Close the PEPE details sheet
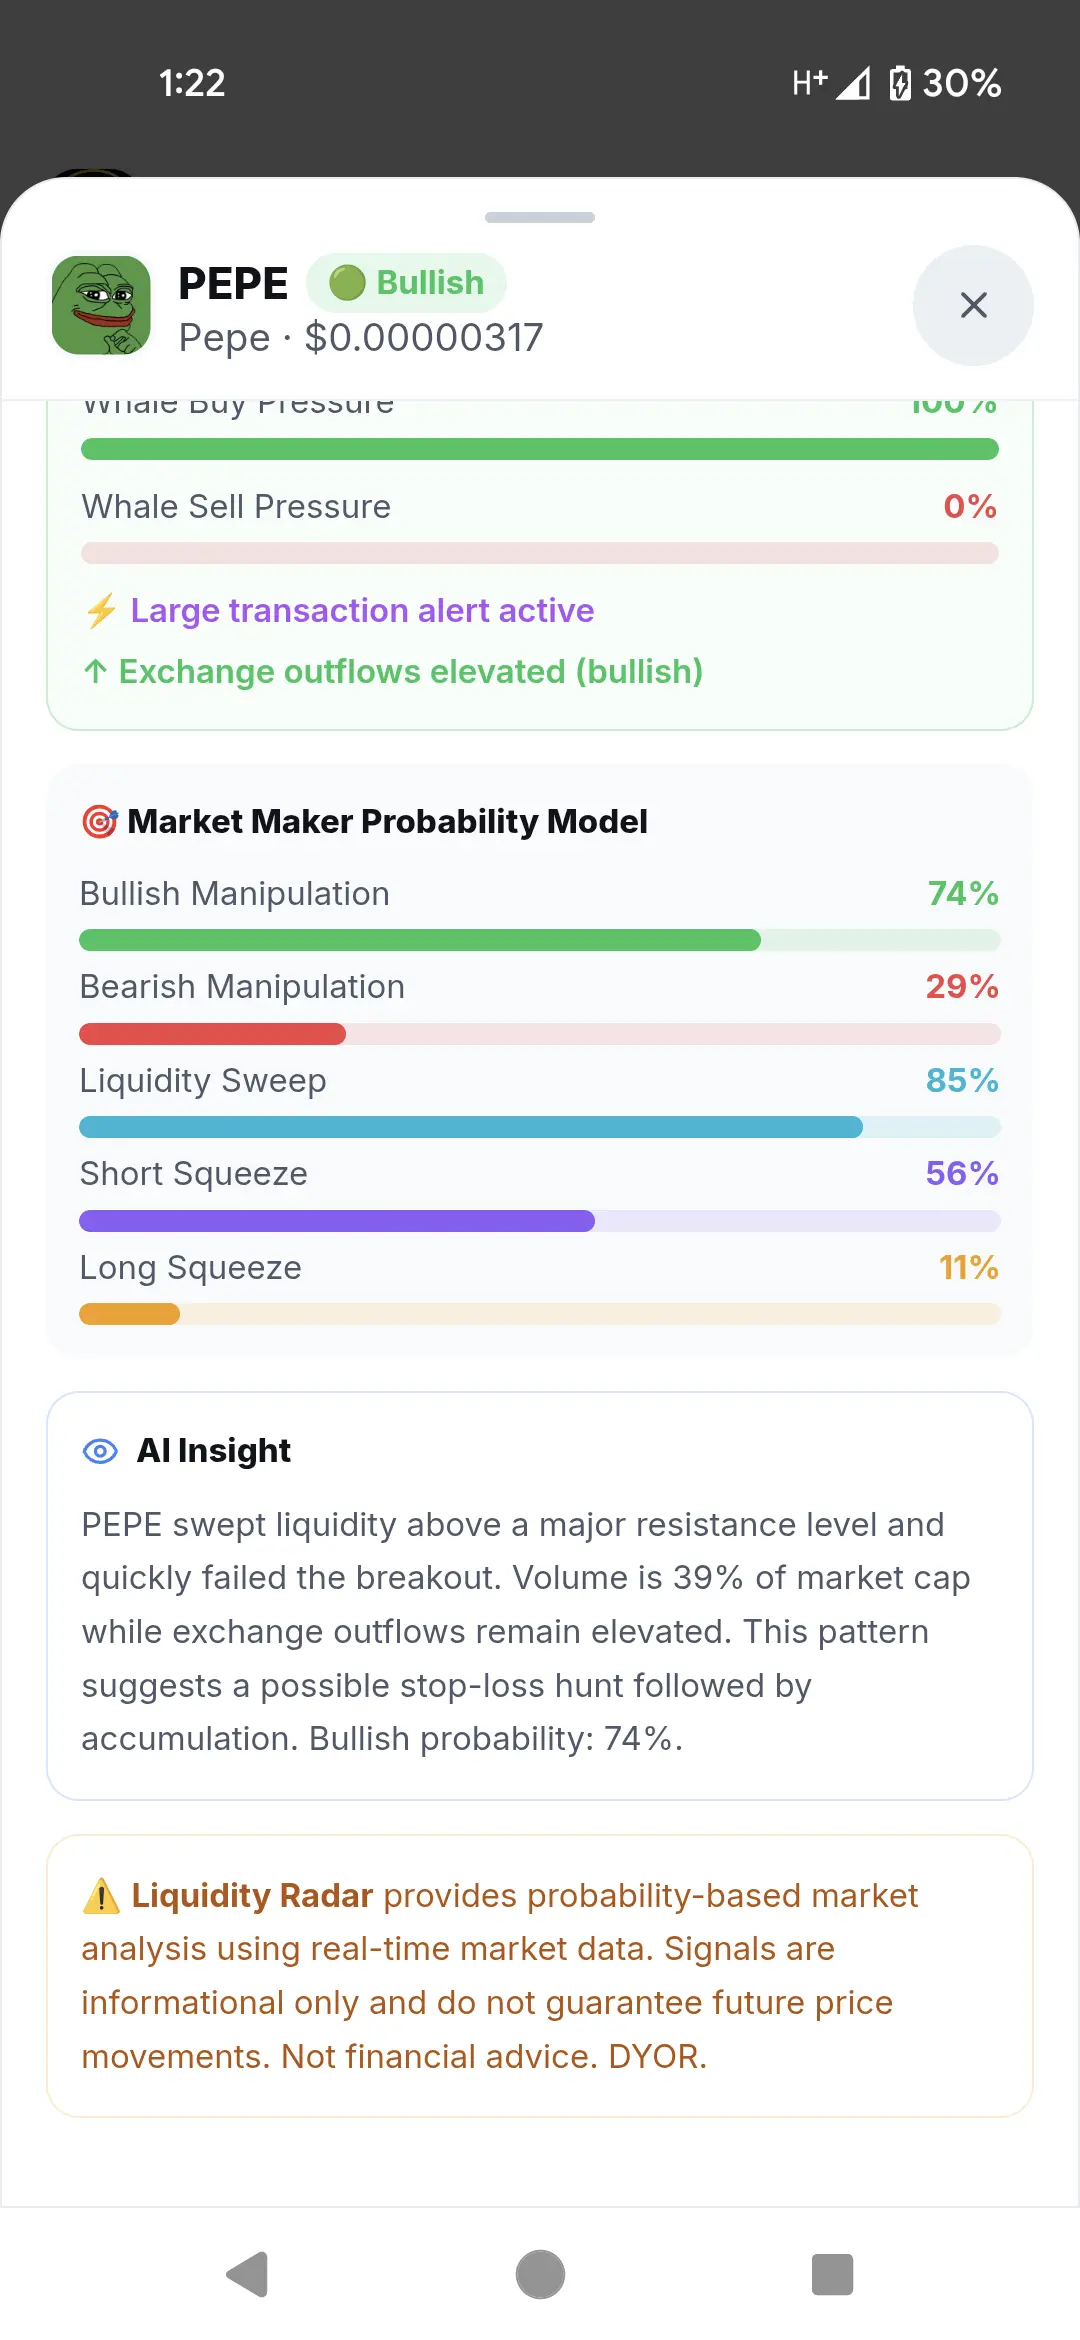Viewport: 1080px width, 2340px height. 973,305
